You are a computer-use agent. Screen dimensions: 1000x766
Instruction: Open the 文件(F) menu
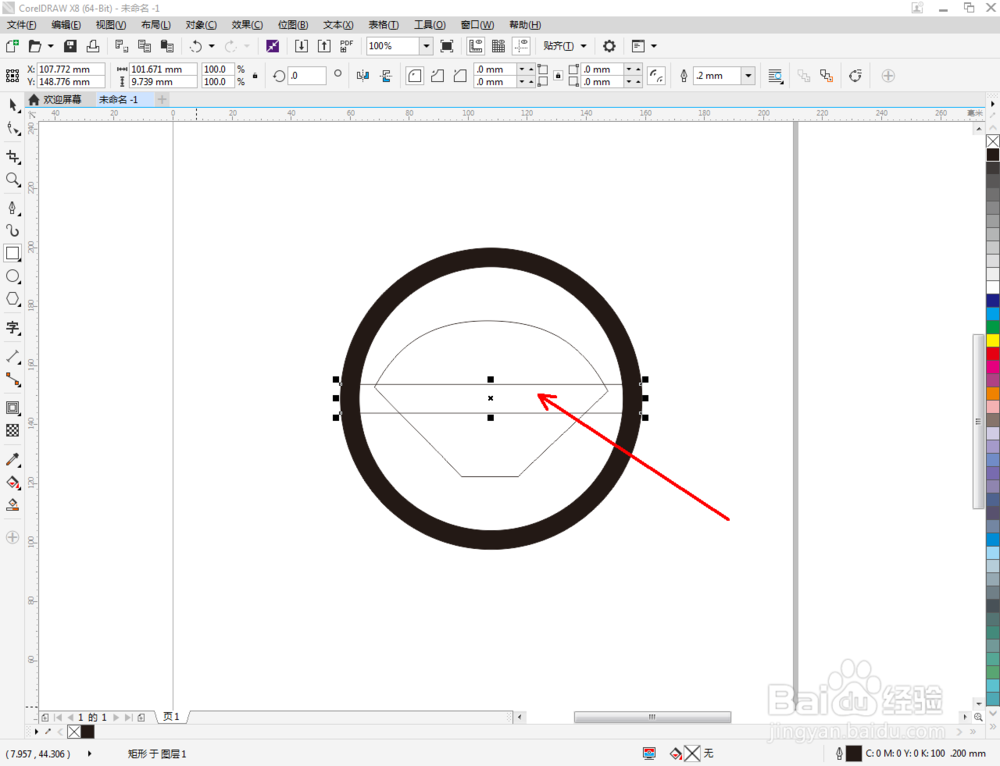click(x=21, y=25)
